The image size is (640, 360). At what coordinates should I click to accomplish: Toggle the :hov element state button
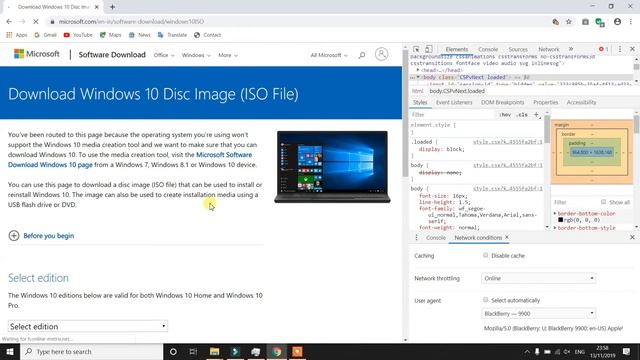tap(505, 115)
